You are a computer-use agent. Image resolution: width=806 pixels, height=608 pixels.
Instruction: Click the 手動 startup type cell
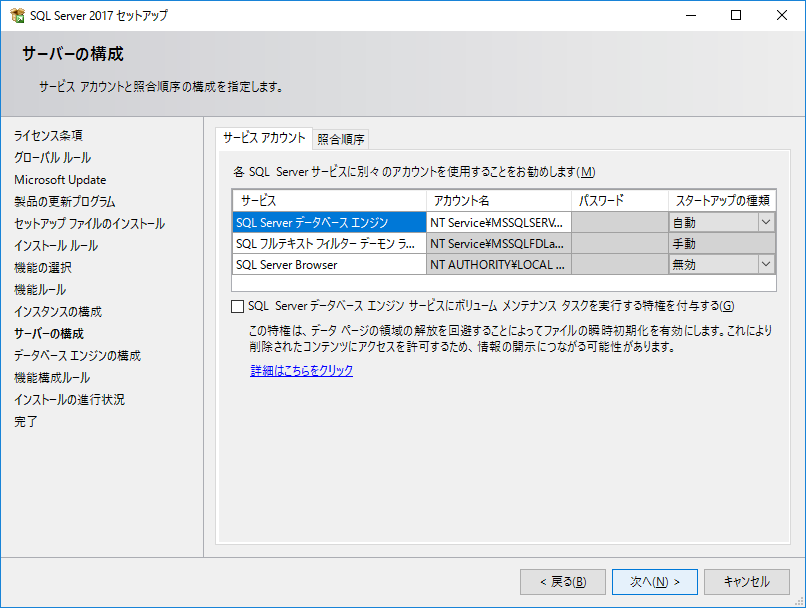pos(722,244)
